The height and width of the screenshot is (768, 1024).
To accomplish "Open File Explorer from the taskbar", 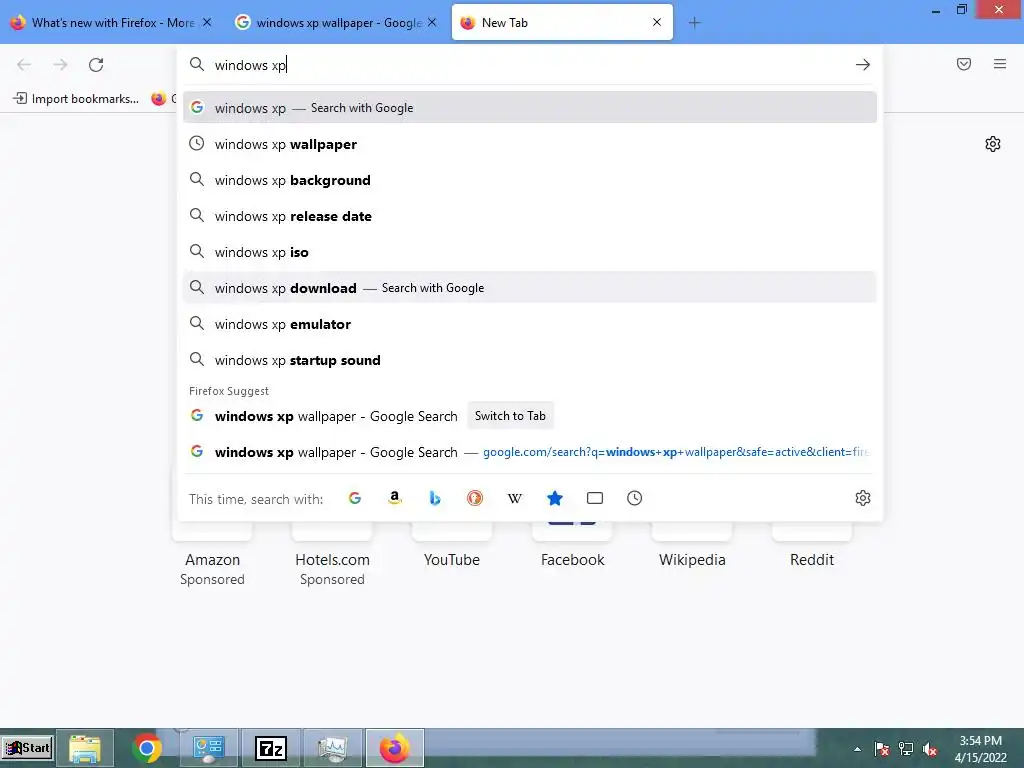I will (x=85, y=748).
